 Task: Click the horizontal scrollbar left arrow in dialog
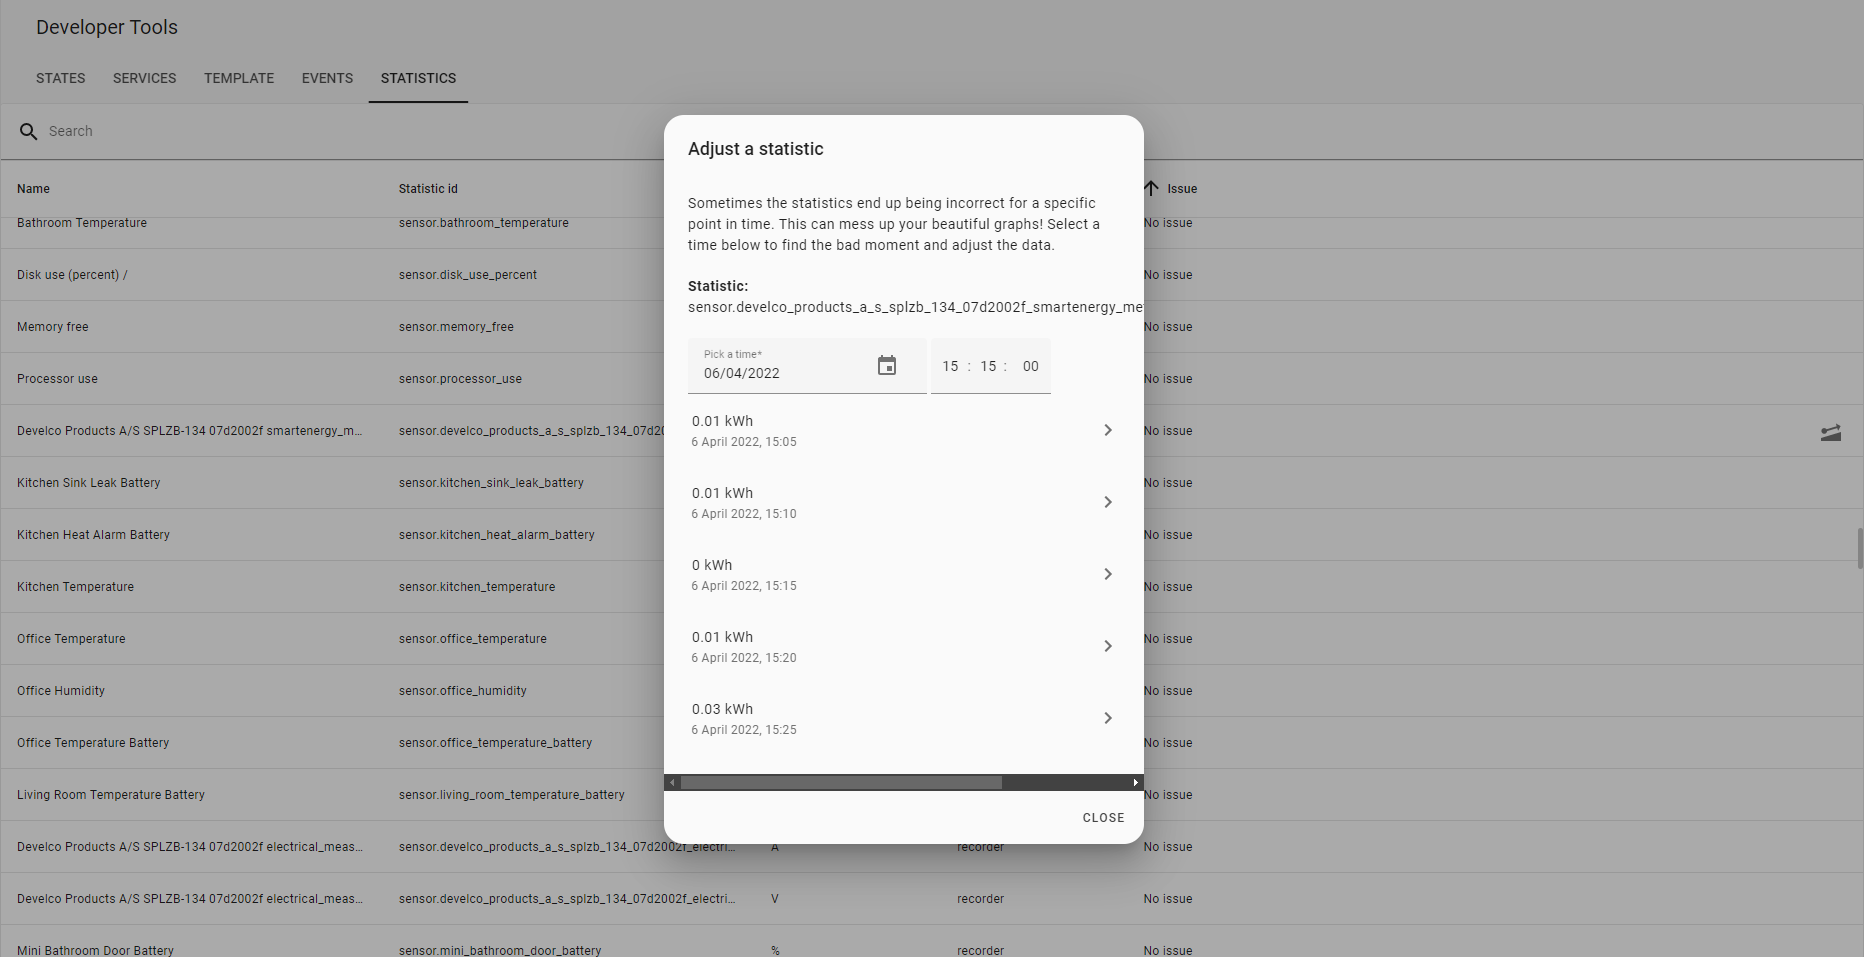tap(672, 783)
